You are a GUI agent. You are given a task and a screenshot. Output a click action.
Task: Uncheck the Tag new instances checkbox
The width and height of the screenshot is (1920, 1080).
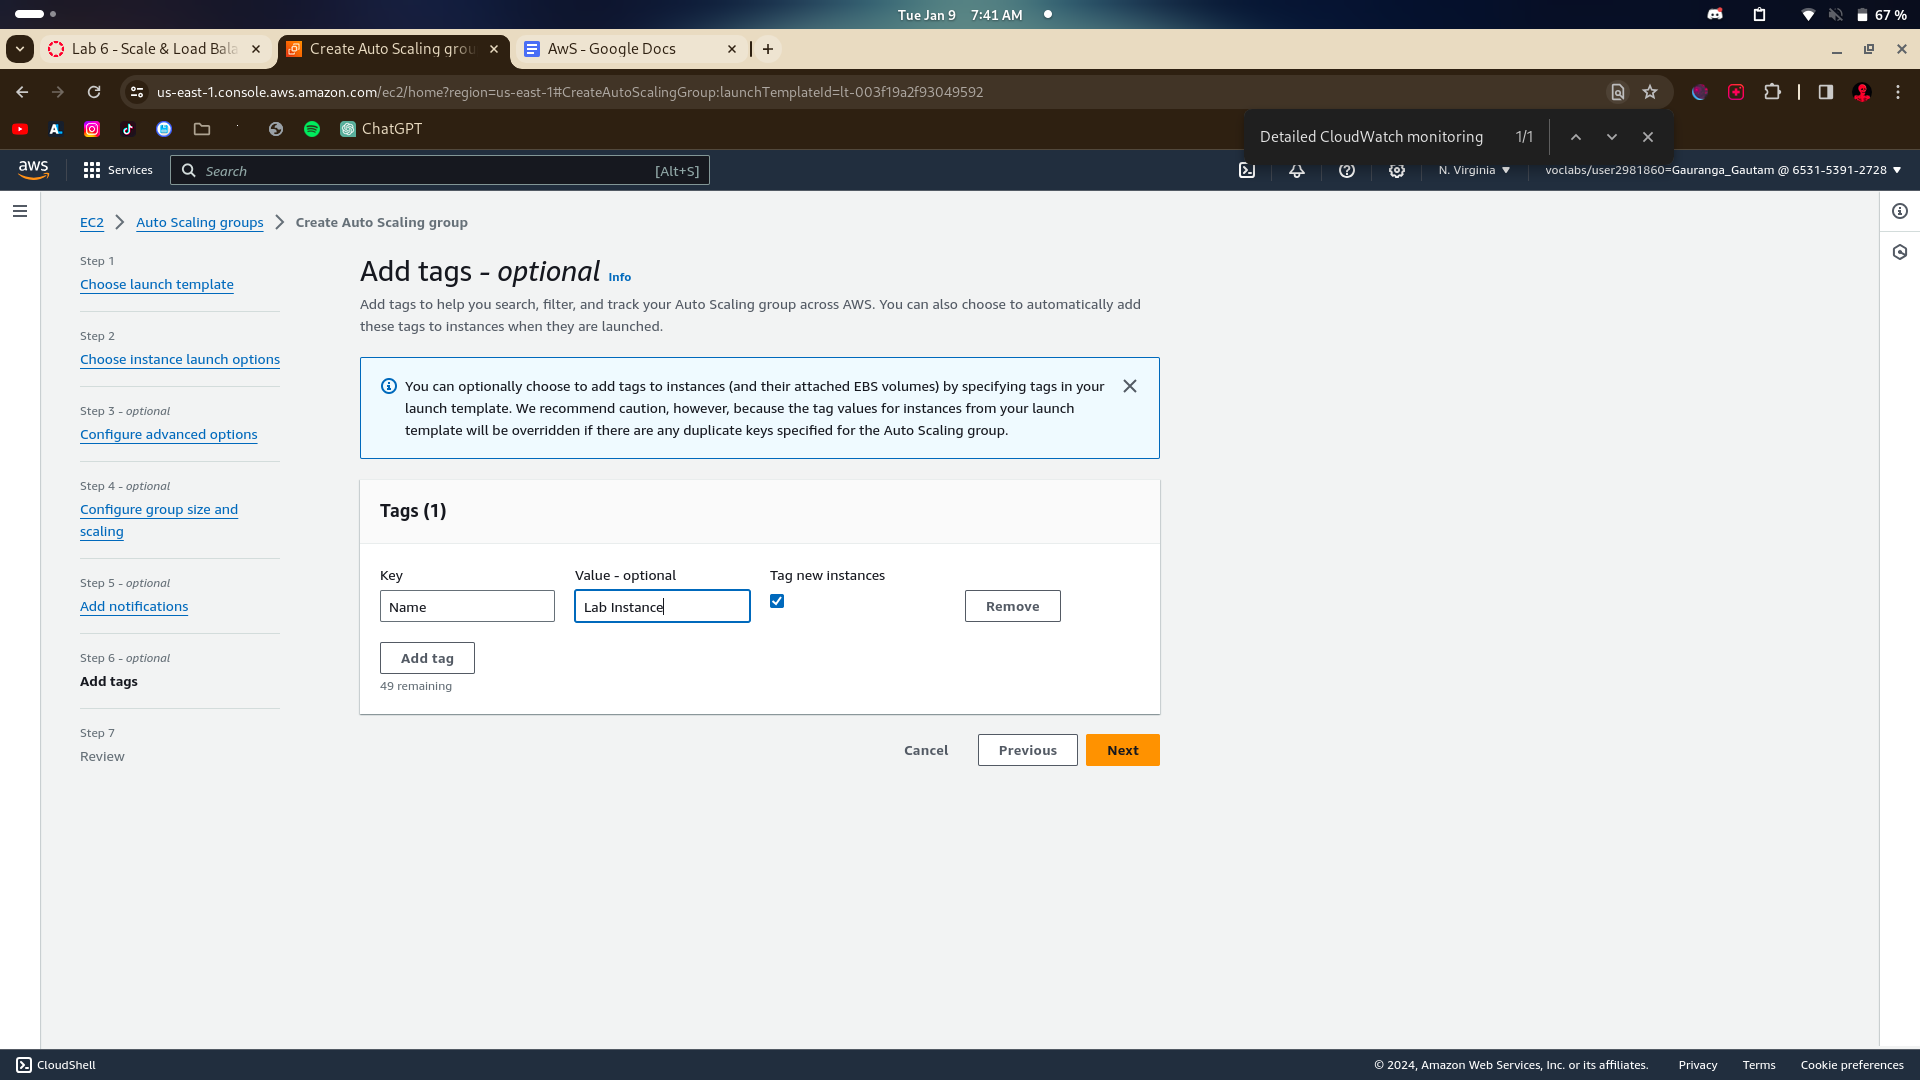click(777, 601)
